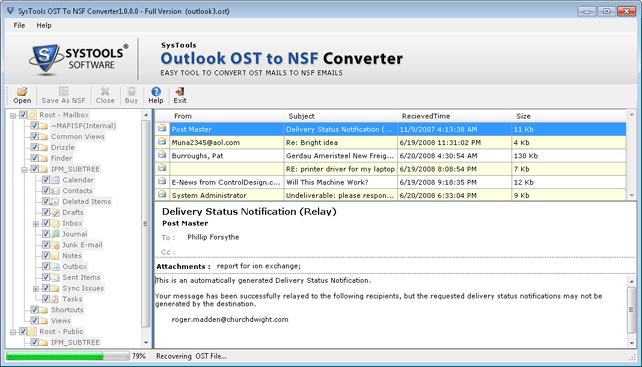The height and width of the screenshot is (367, 642).
Task: Collapse the Root - Public tree node
Action: [x=13, y=332]
